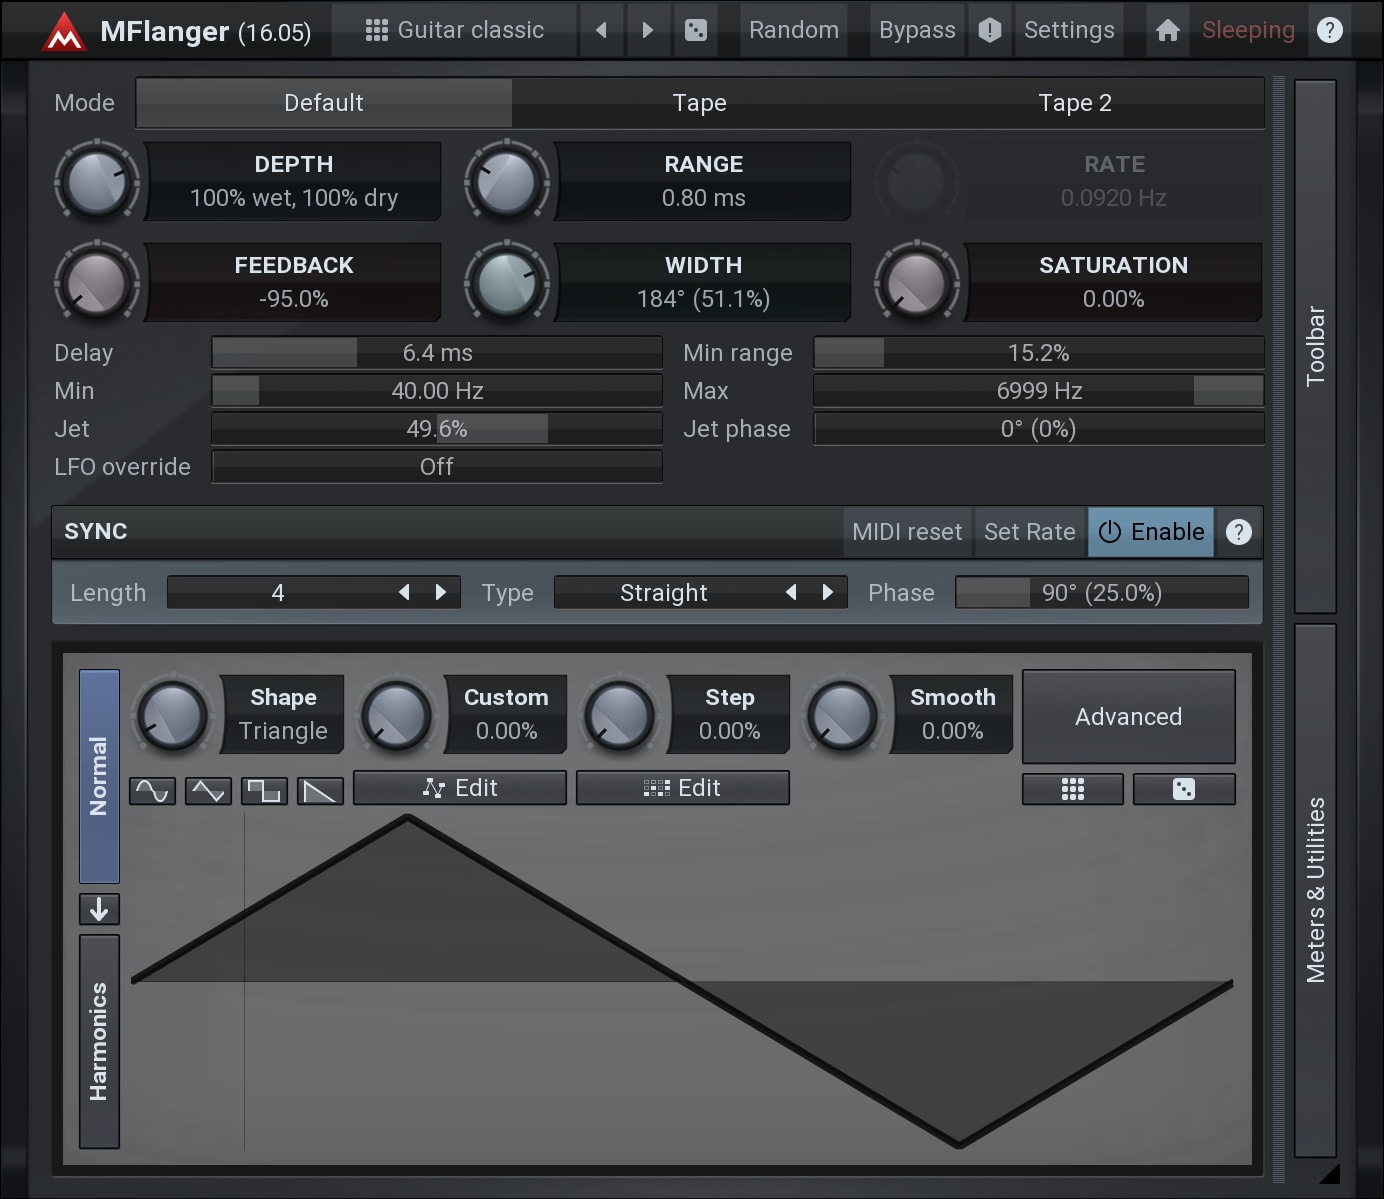This screenshot has height=1199, width=1384.
Task: Toggle the Bypass button
Action: [x=917, y=30]
